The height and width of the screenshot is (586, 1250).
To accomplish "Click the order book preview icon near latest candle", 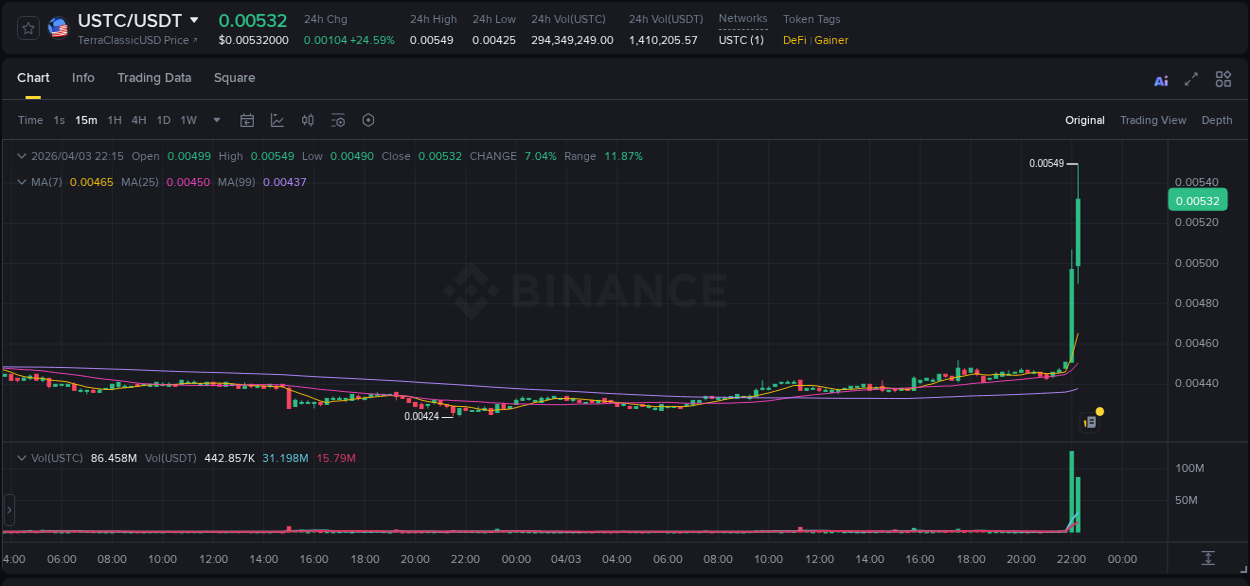I will (1089, 421).
